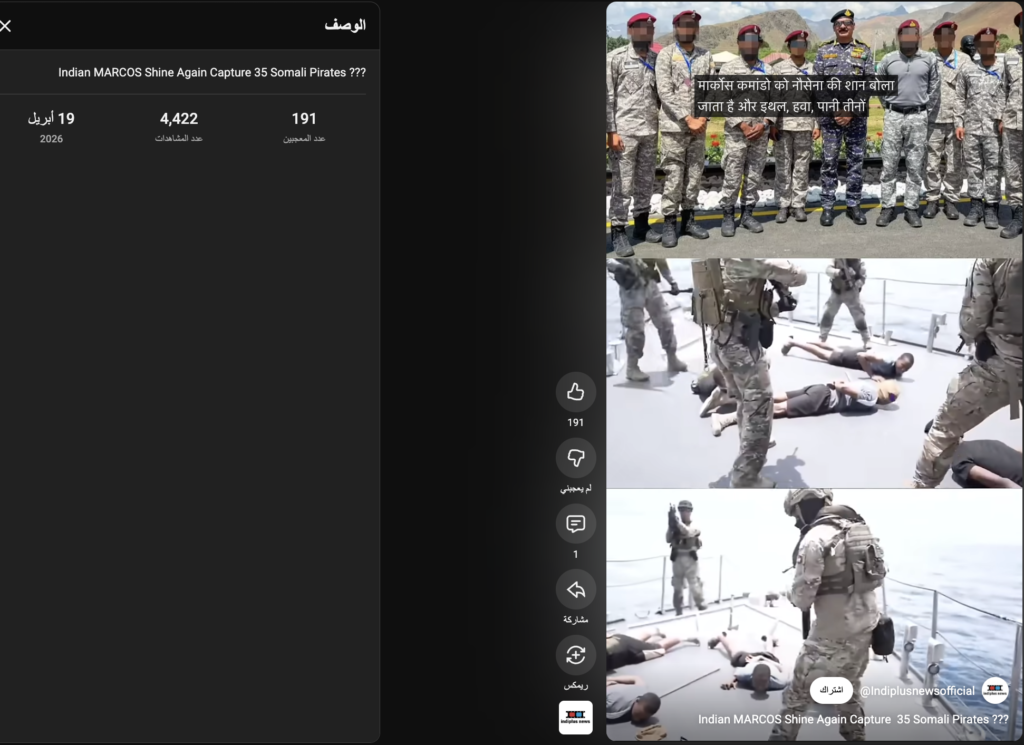The height and width of the screenshot is (745, 1024).
Task: Open the Indiplus news sound tile below Remix
Action: (575, 718)
